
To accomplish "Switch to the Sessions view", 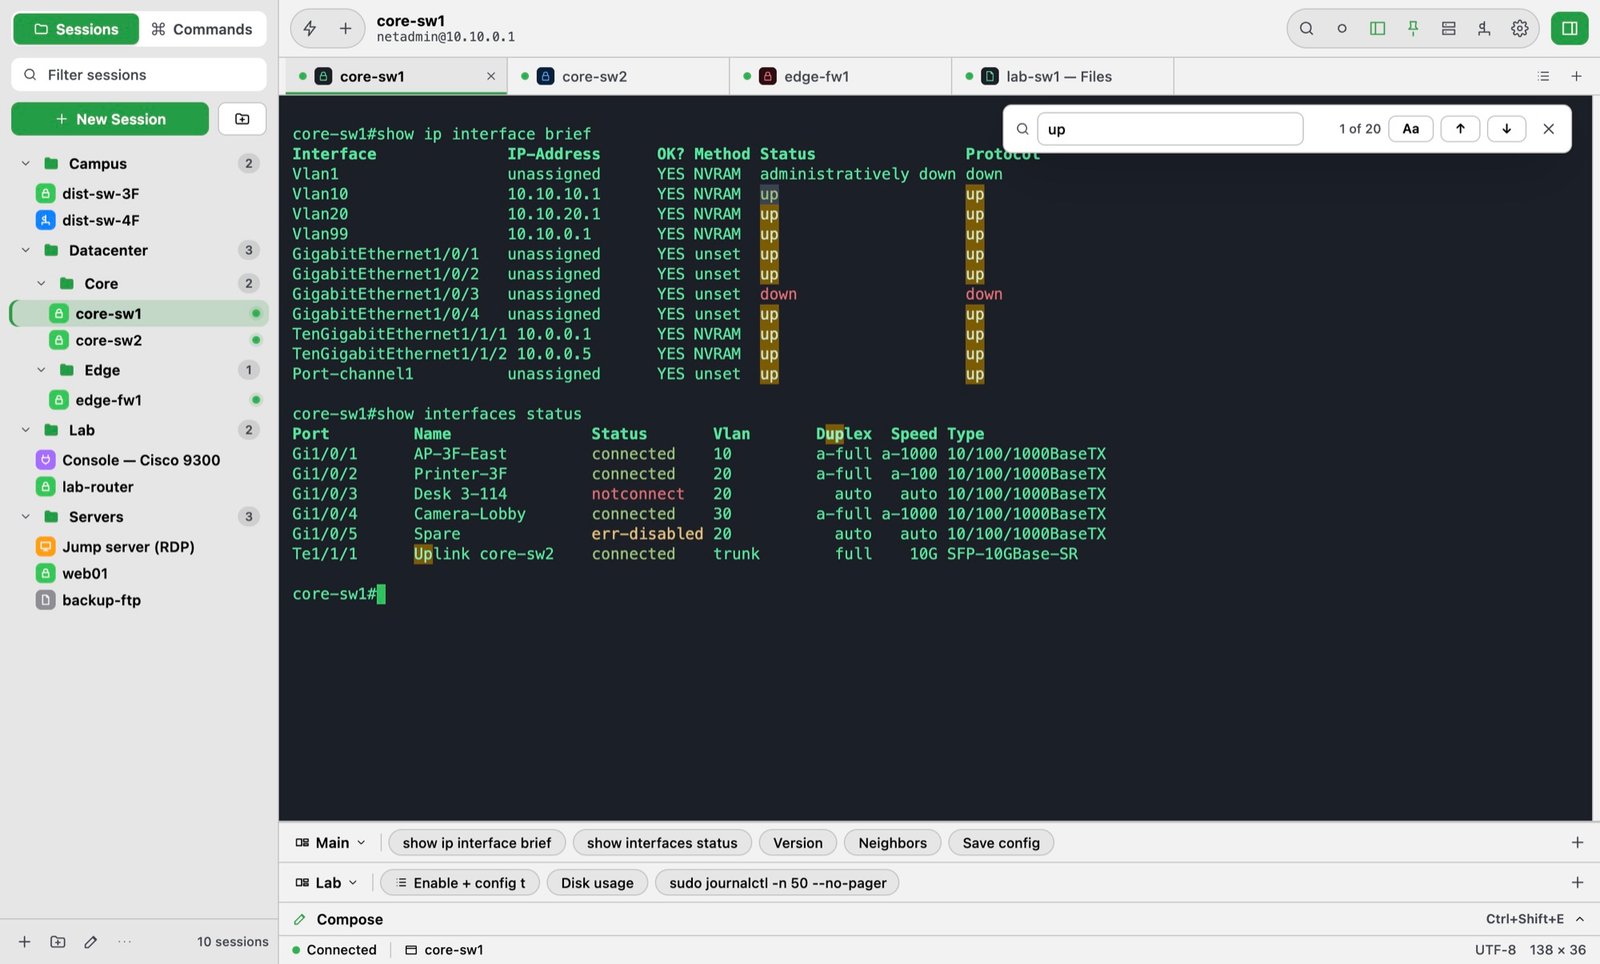I will pyautogui.click(x=76, y=29).
